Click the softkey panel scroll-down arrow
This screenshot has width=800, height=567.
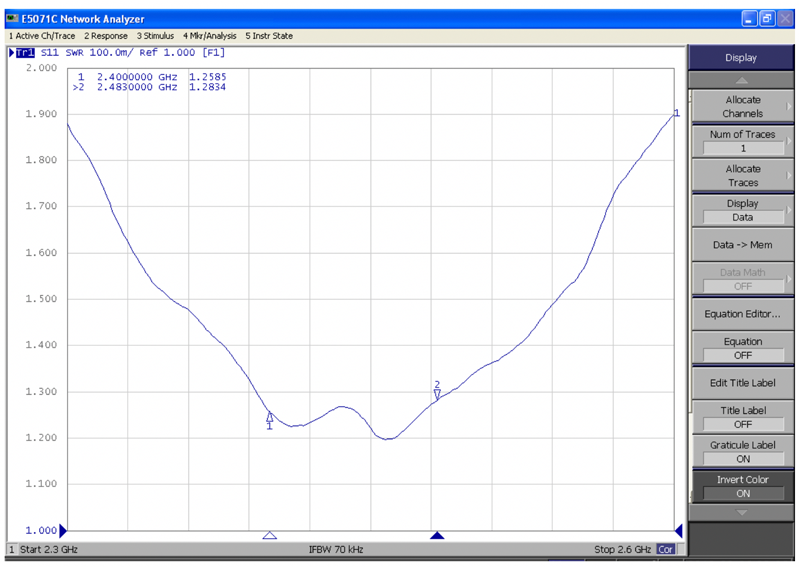pos(741,513)
